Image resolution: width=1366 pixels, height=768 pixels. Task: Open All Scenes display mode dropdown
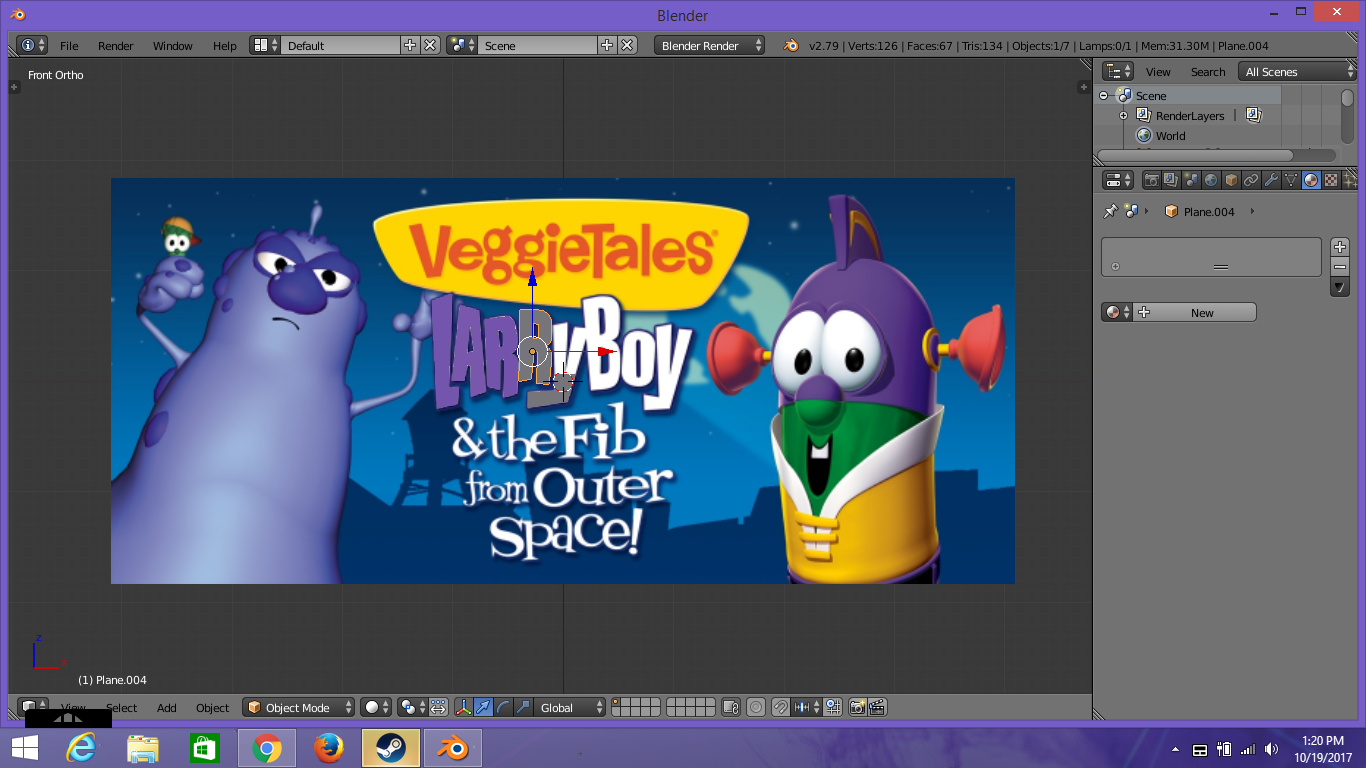pyautogui.click(x=1297, y=71)
